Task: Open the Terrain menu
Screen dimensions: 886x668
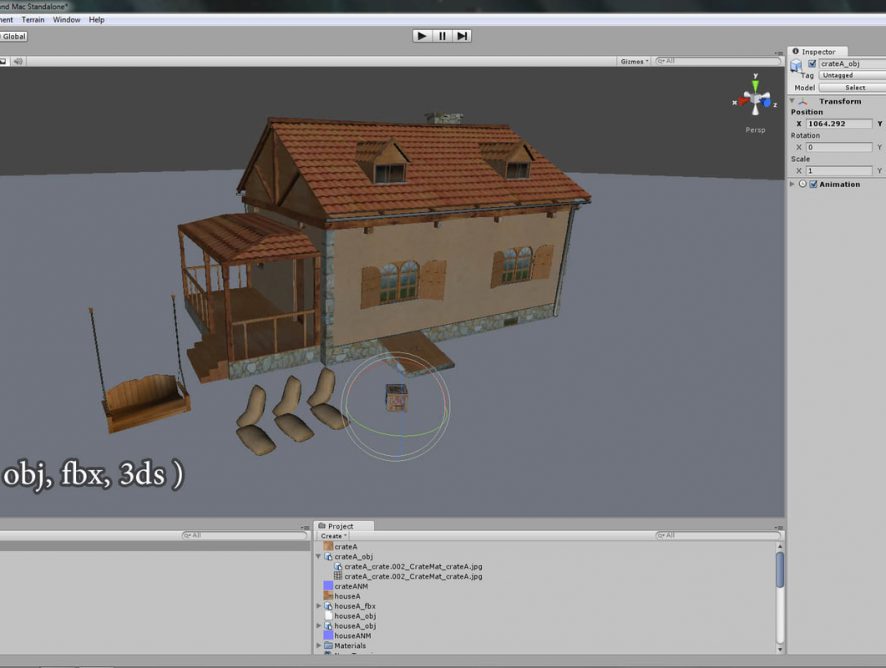Action: (x=33, y=19)
